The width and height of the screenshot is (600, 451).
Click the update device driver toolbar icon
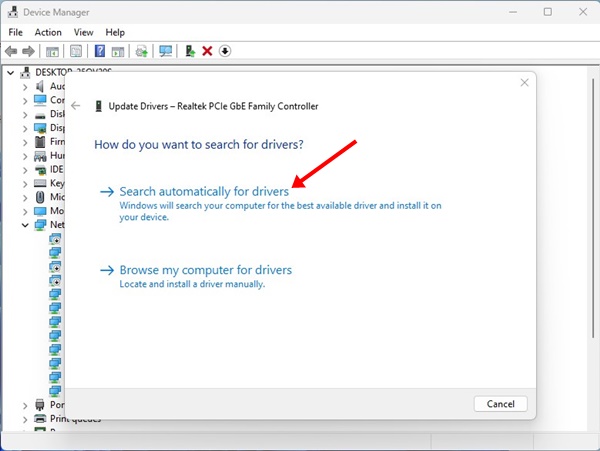142,51
